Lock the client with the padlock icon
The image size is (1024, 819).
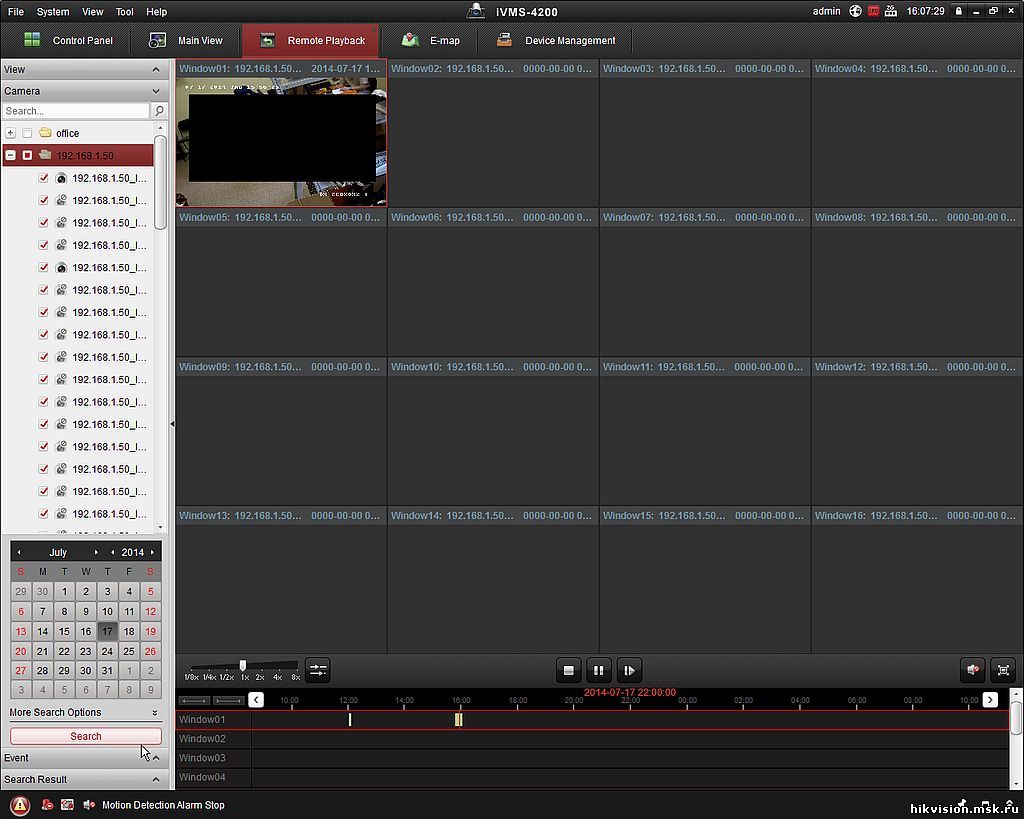[x=958, y=11]
